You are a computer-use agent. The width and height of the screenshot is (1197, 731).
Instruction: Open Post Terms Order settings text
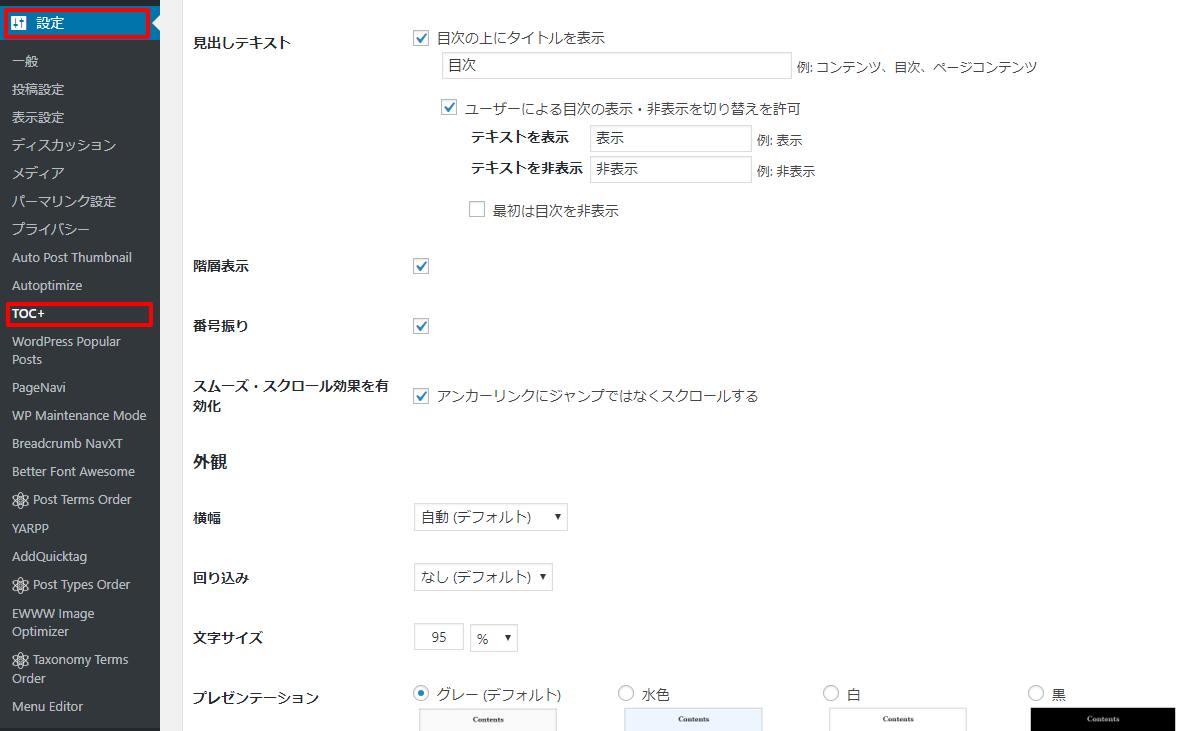82,500
